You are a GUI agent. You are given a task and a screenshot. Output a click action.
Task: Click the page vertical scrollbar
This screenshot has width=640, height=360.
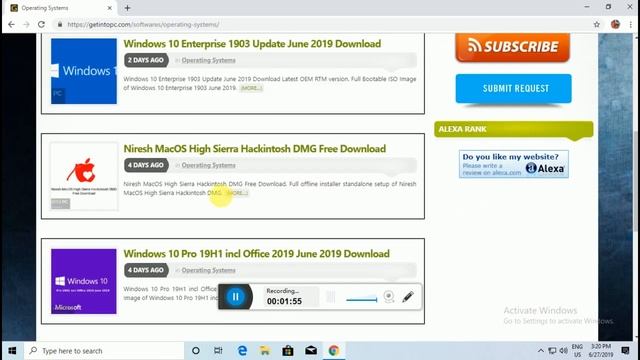pyautogui.click(x=636, y=182)
